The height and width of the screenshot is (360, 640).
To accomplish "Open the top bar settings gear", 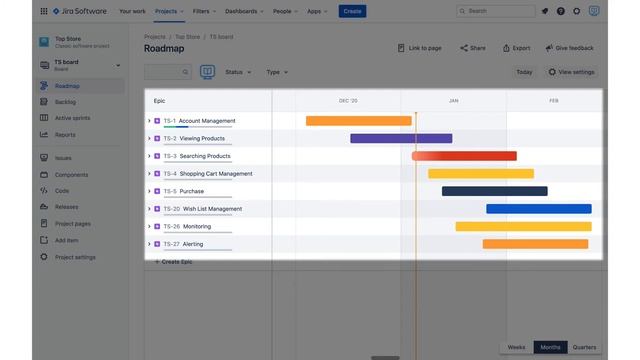I will 576,11.
